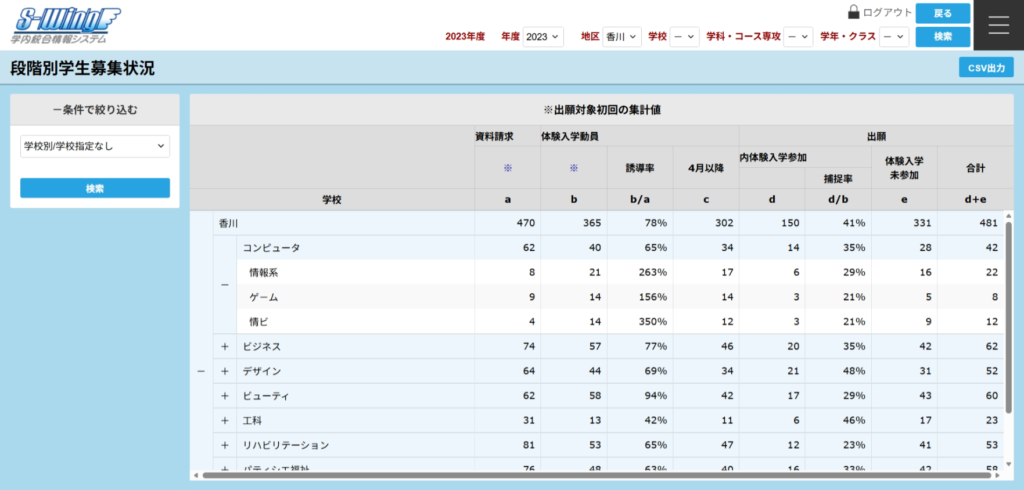1024x490 pixels.
Task: Expand the ビューティ row
Action: tap(225, 396)
